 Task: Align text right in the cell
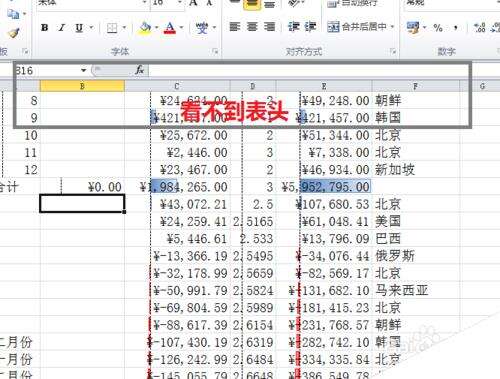pos(269,26)
